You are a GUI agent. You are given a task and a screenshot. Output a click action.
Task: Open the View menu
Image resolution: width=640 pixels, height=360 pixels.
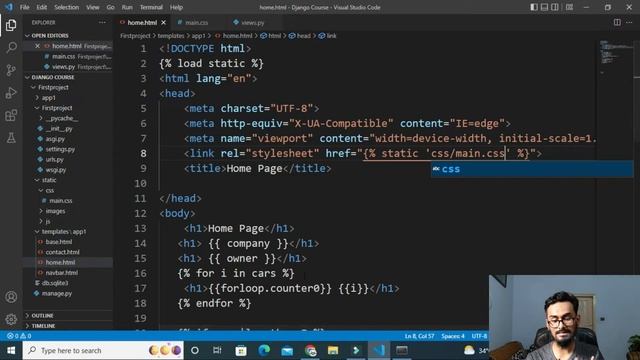(93, 7)
